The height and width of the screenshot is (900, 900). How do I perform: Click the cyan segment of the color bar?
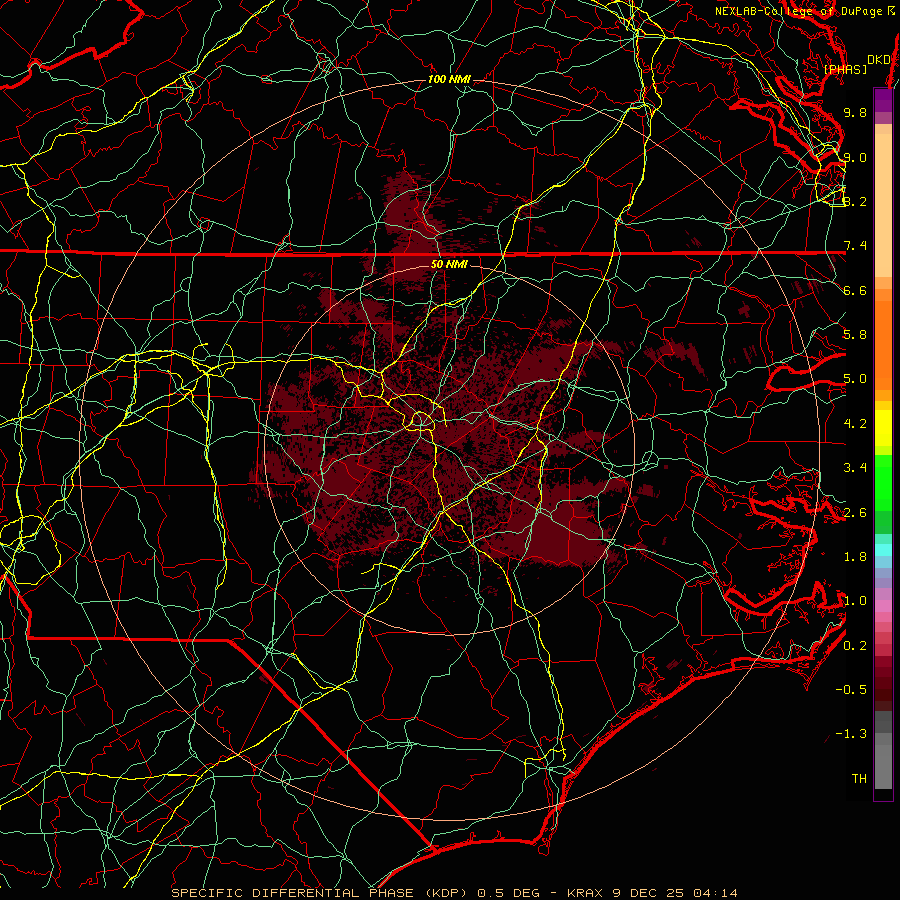(883, 550)
